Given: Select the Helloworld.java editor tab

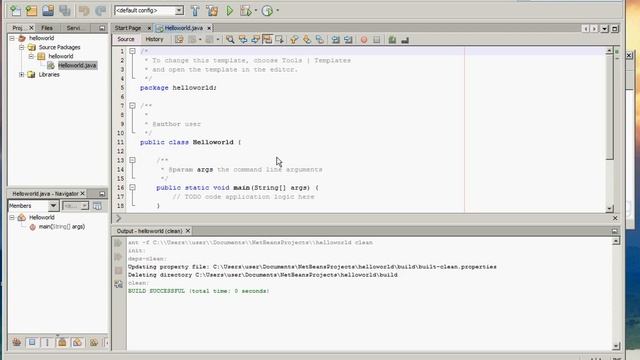Looking at the screenshot, I should pyautogui.click(x=183, y=28).
